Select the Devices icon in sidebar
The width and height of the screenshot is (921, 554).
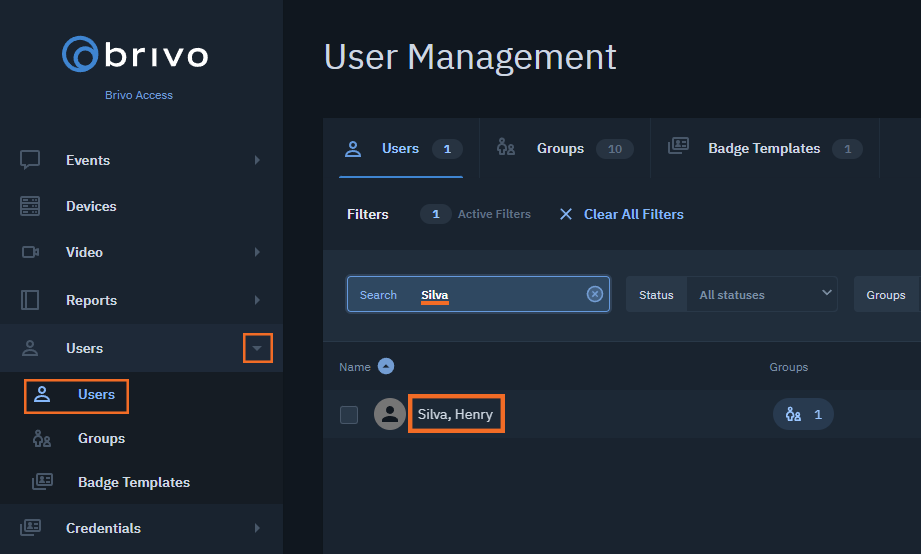click(30, 206)
